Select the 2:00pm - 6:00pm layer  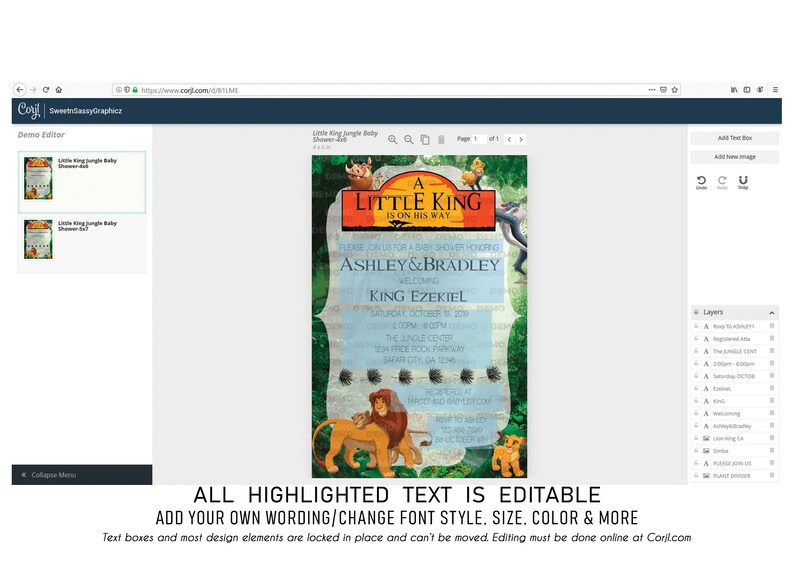point(735,363)
